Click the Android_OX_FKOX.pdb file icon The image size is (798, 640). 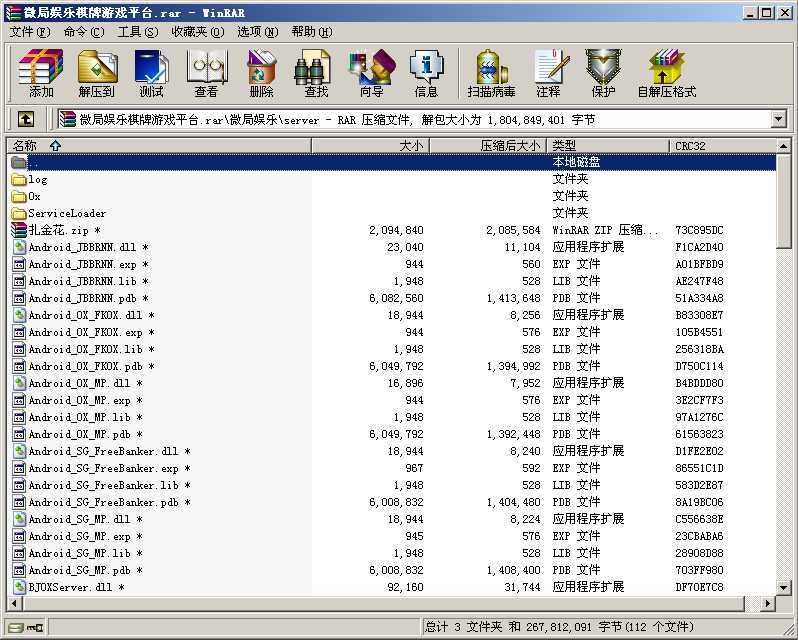coord(19,366)
